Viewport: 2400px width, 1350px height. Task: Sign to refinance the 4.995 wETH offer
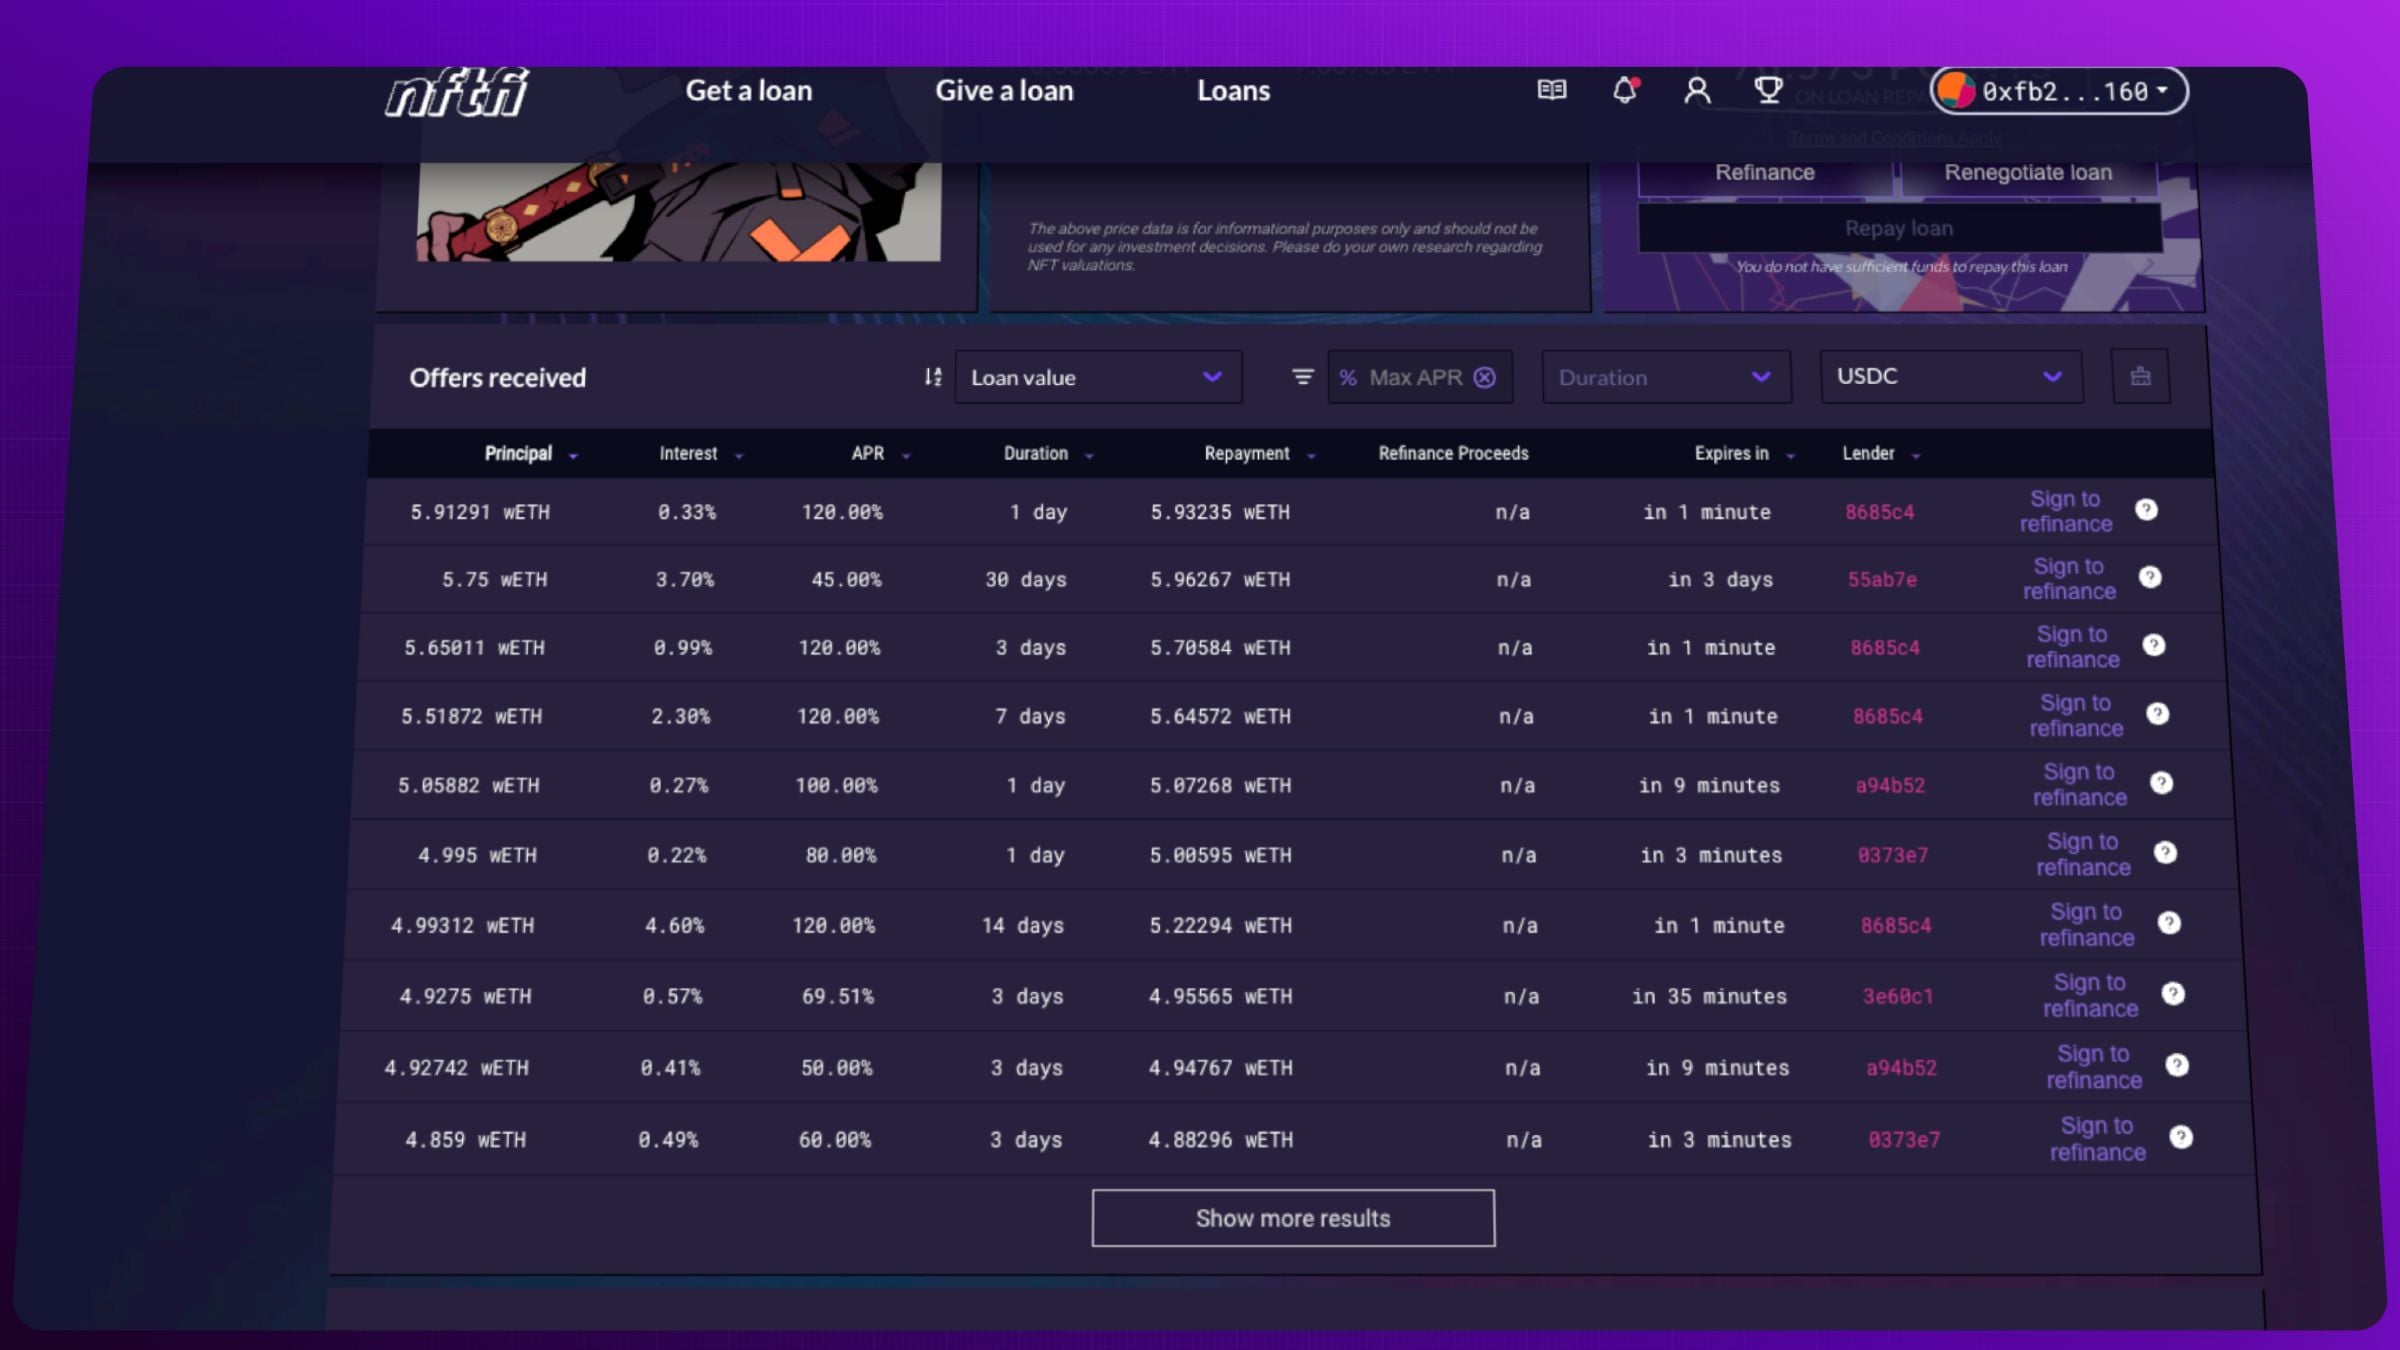[2084, 855]
